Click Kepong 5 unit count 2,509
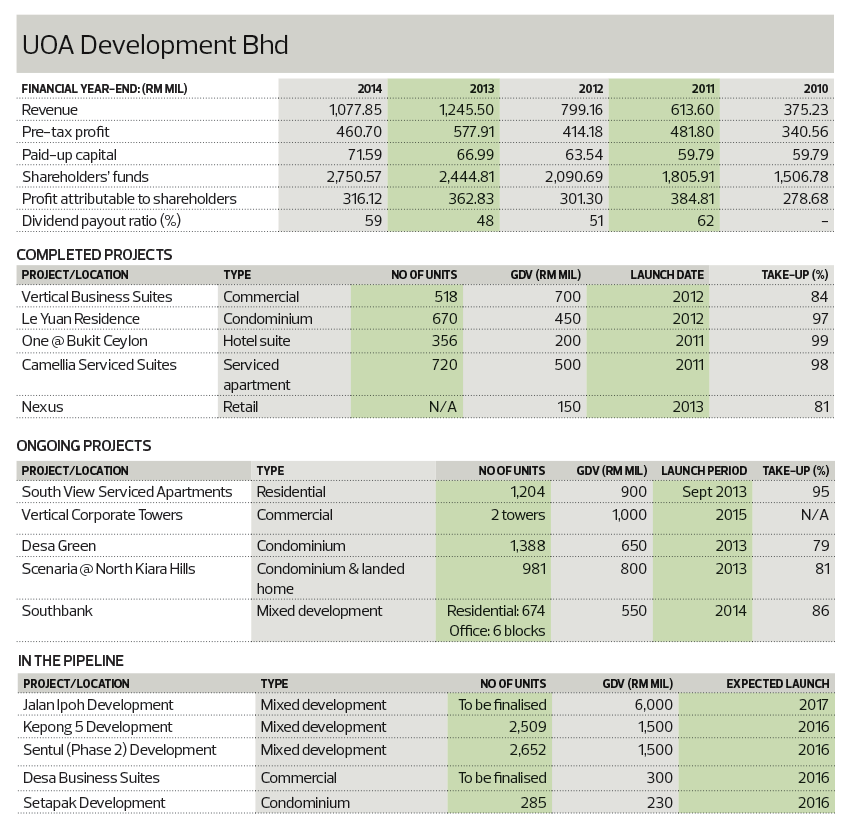Image resolution: width=850 pixels, height=820 pixels. point(527,727)
